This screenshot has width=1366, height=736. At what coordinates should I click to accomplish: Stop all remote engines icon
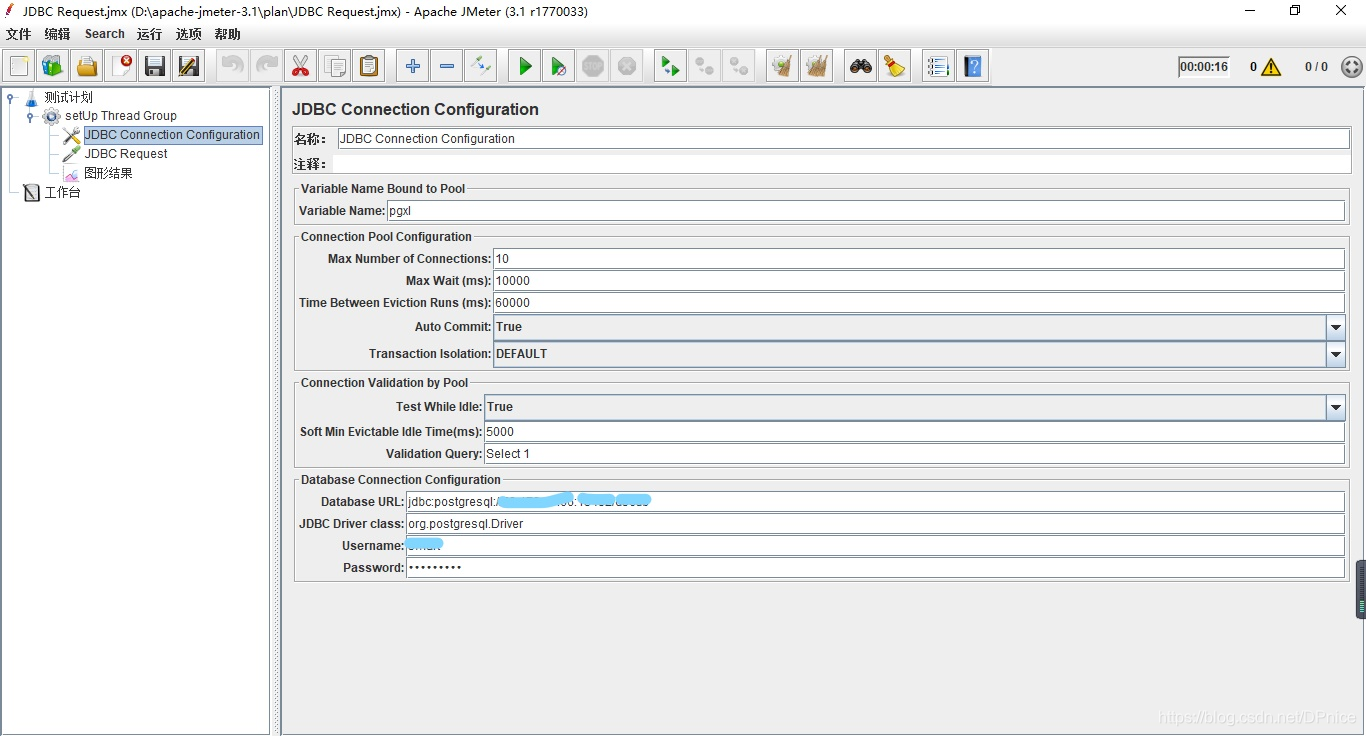705,67
